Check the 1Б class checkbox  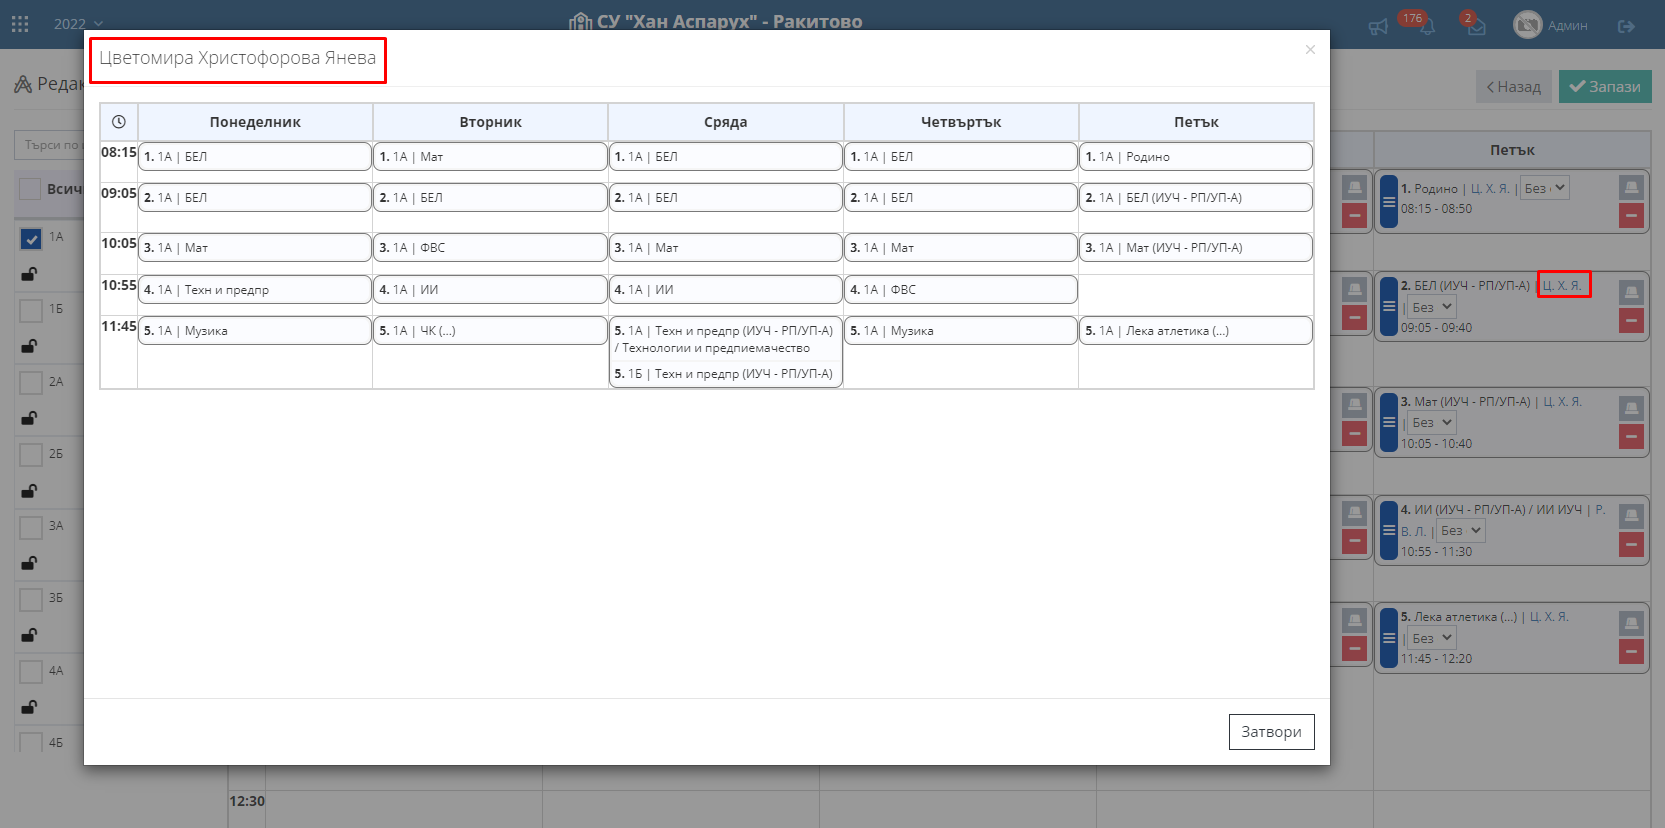pos(31,310)
